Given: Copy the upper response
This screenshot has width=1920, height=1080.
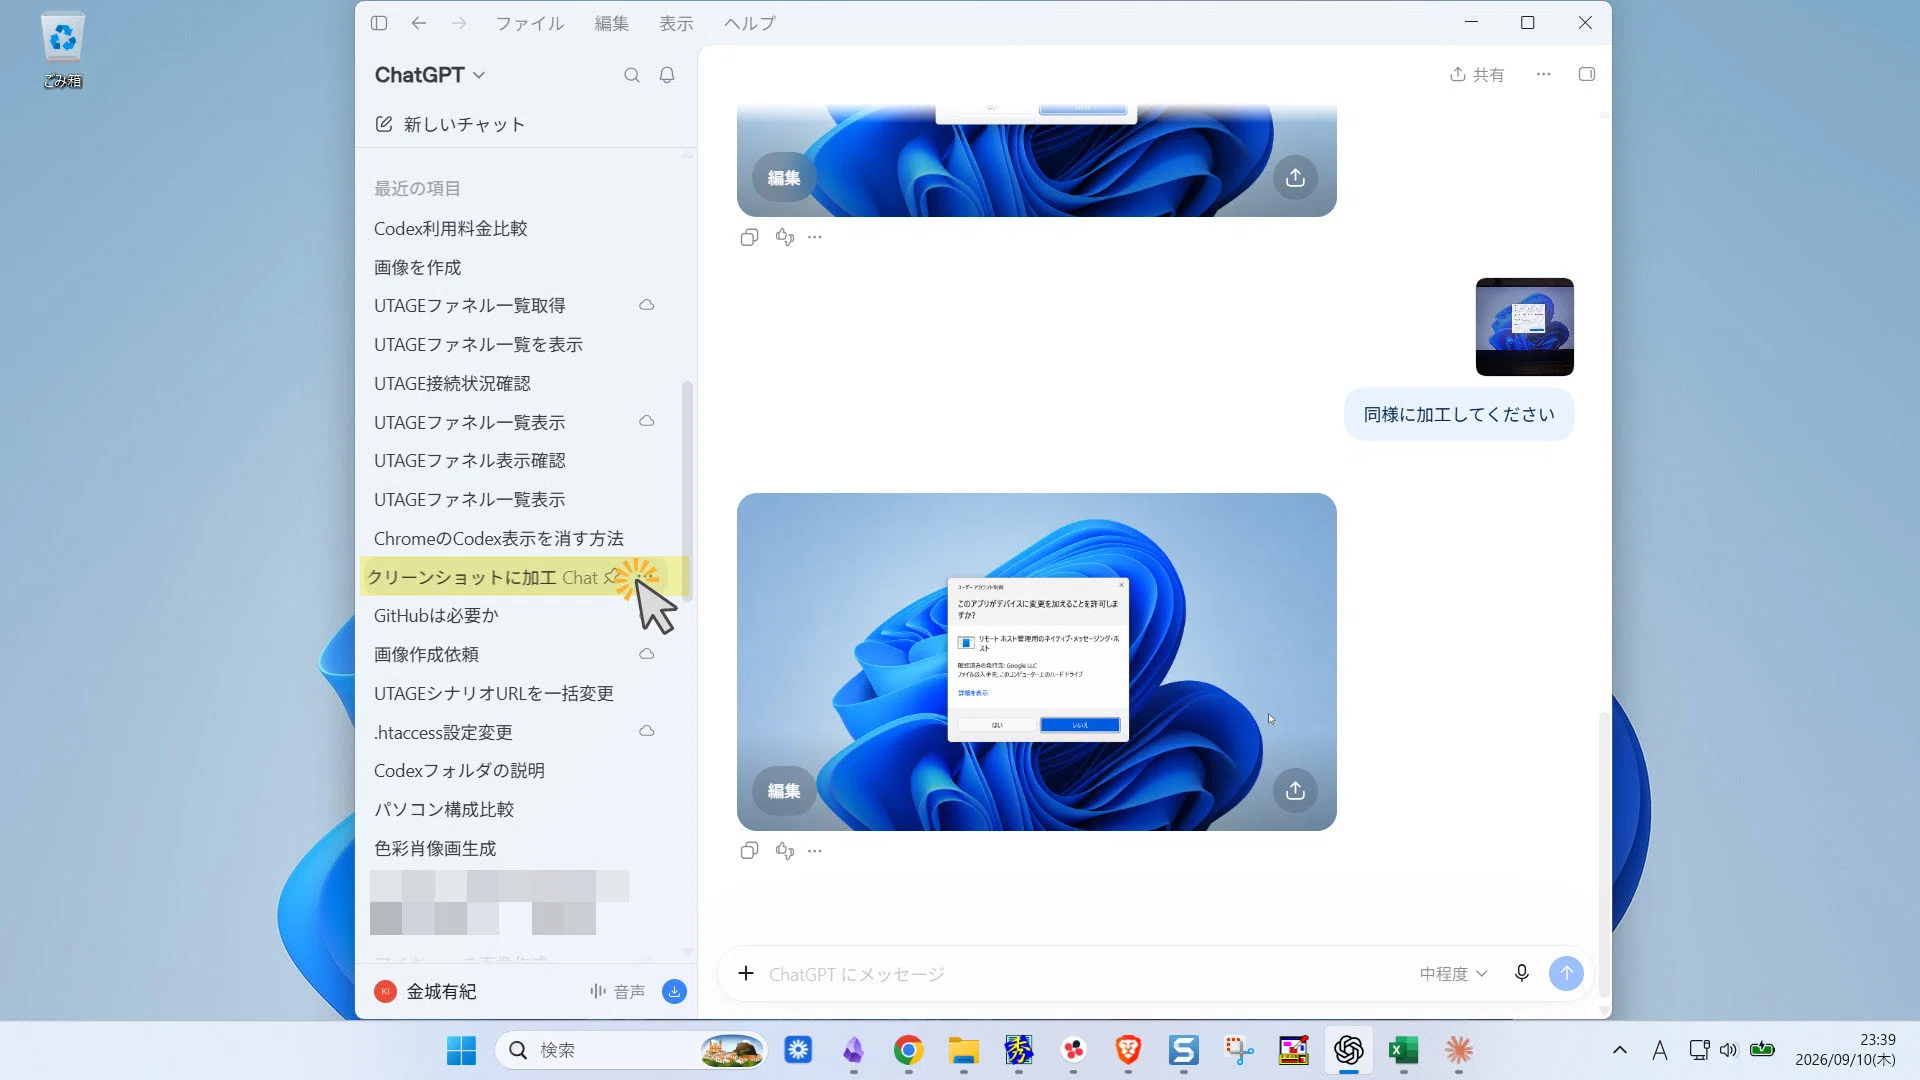Looking at the screenshot, I should coord(749,237).
